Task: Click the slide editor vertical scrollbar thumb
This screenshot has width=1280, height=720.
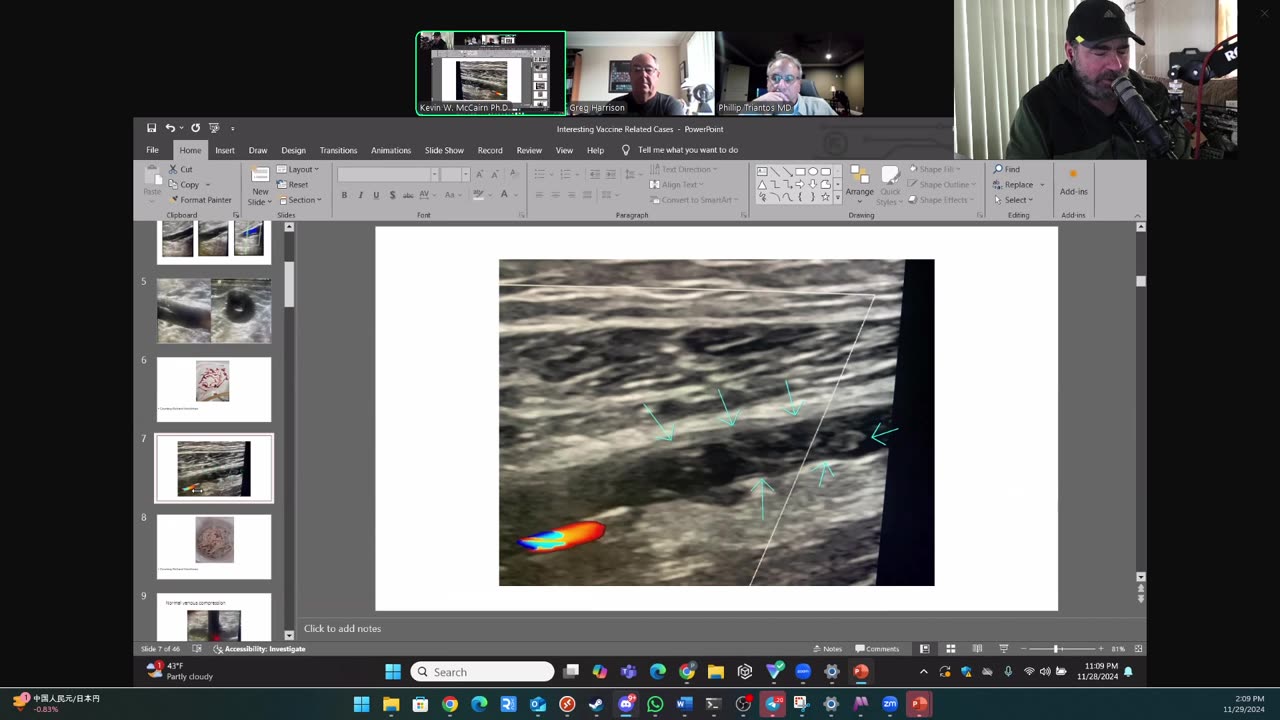Action: (1140, 281)
